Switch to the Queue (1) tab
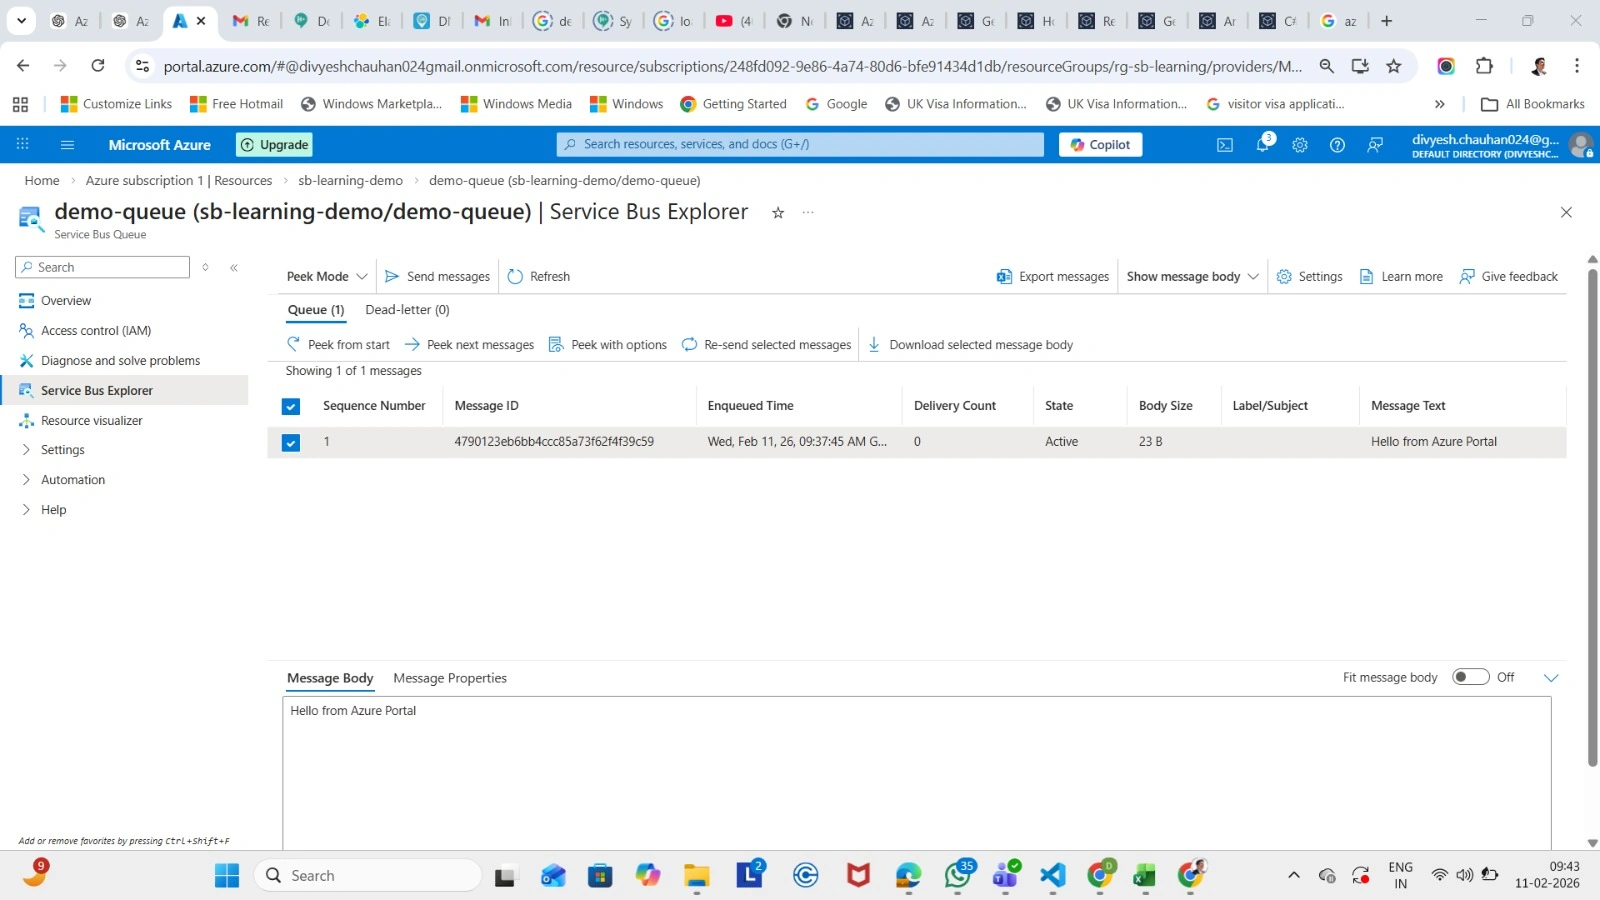The width and height of the screenshot is (1600, 900). coord(316,310)
